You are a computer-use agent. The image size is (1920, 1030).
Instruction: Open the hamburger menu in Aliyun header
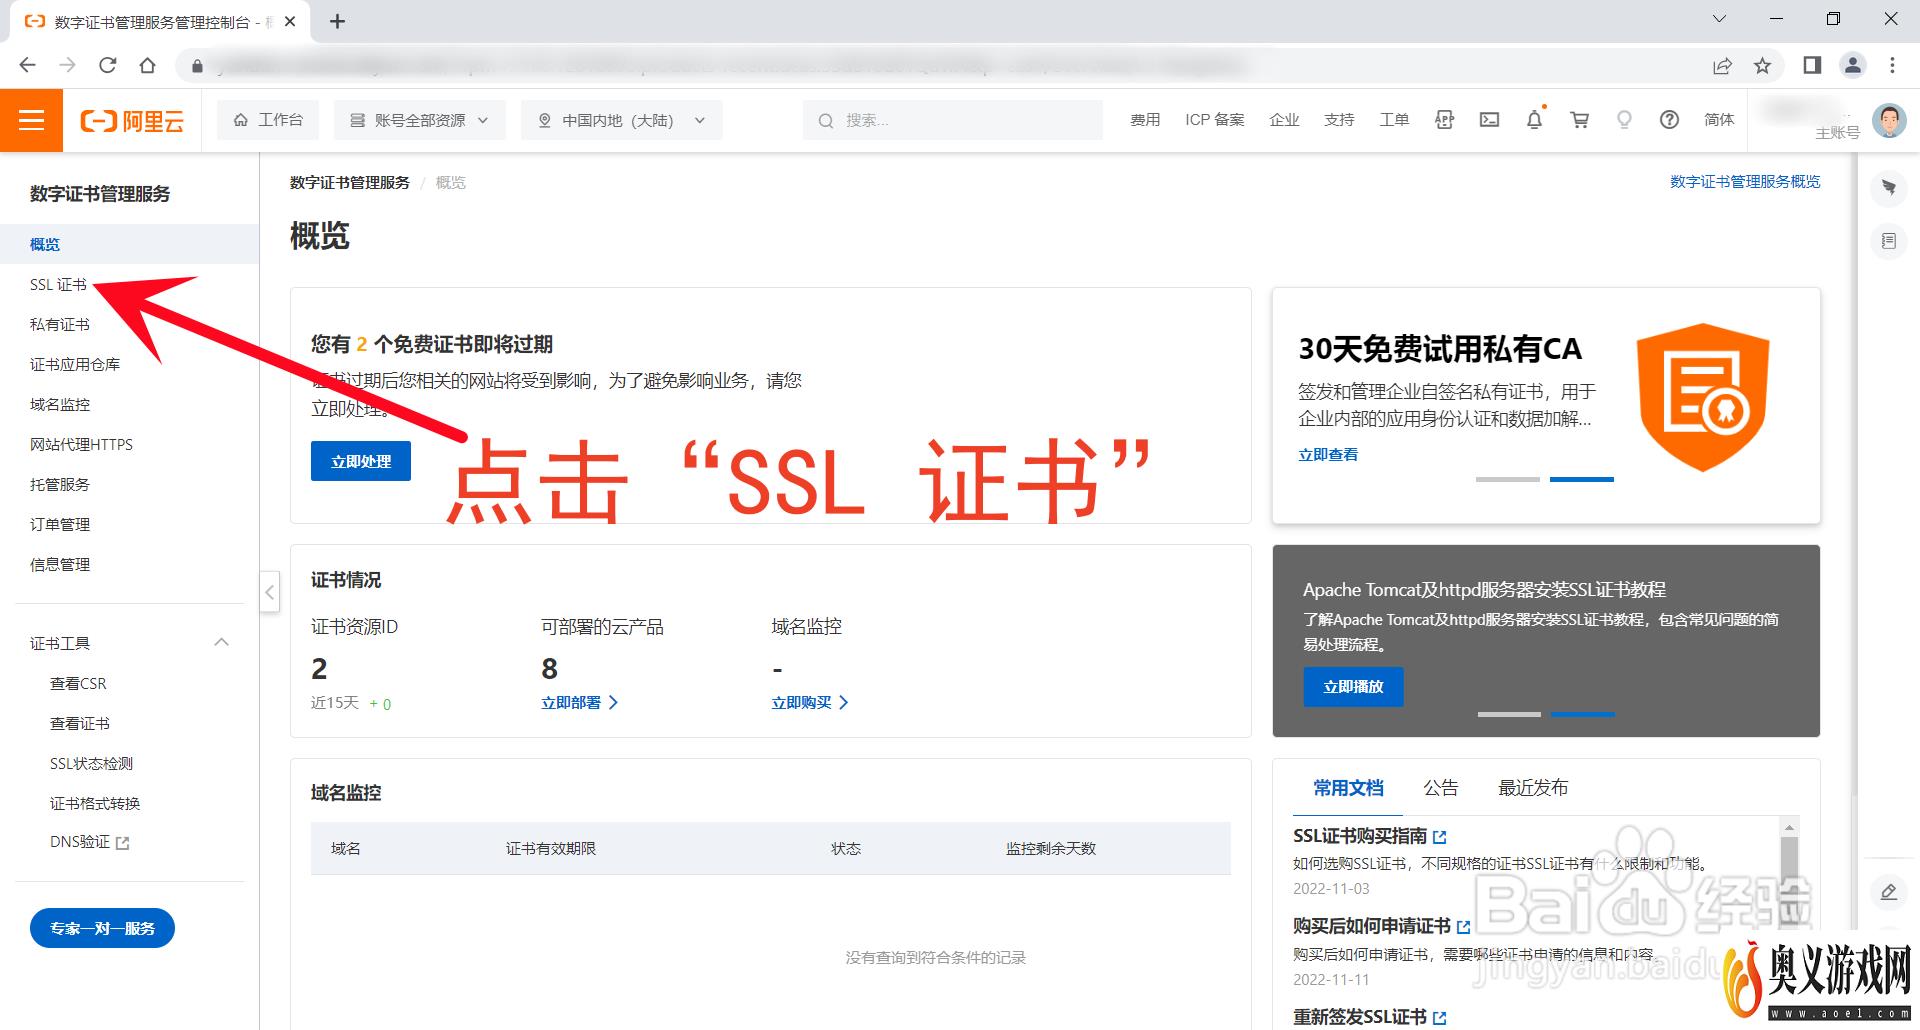pos(31,120)
